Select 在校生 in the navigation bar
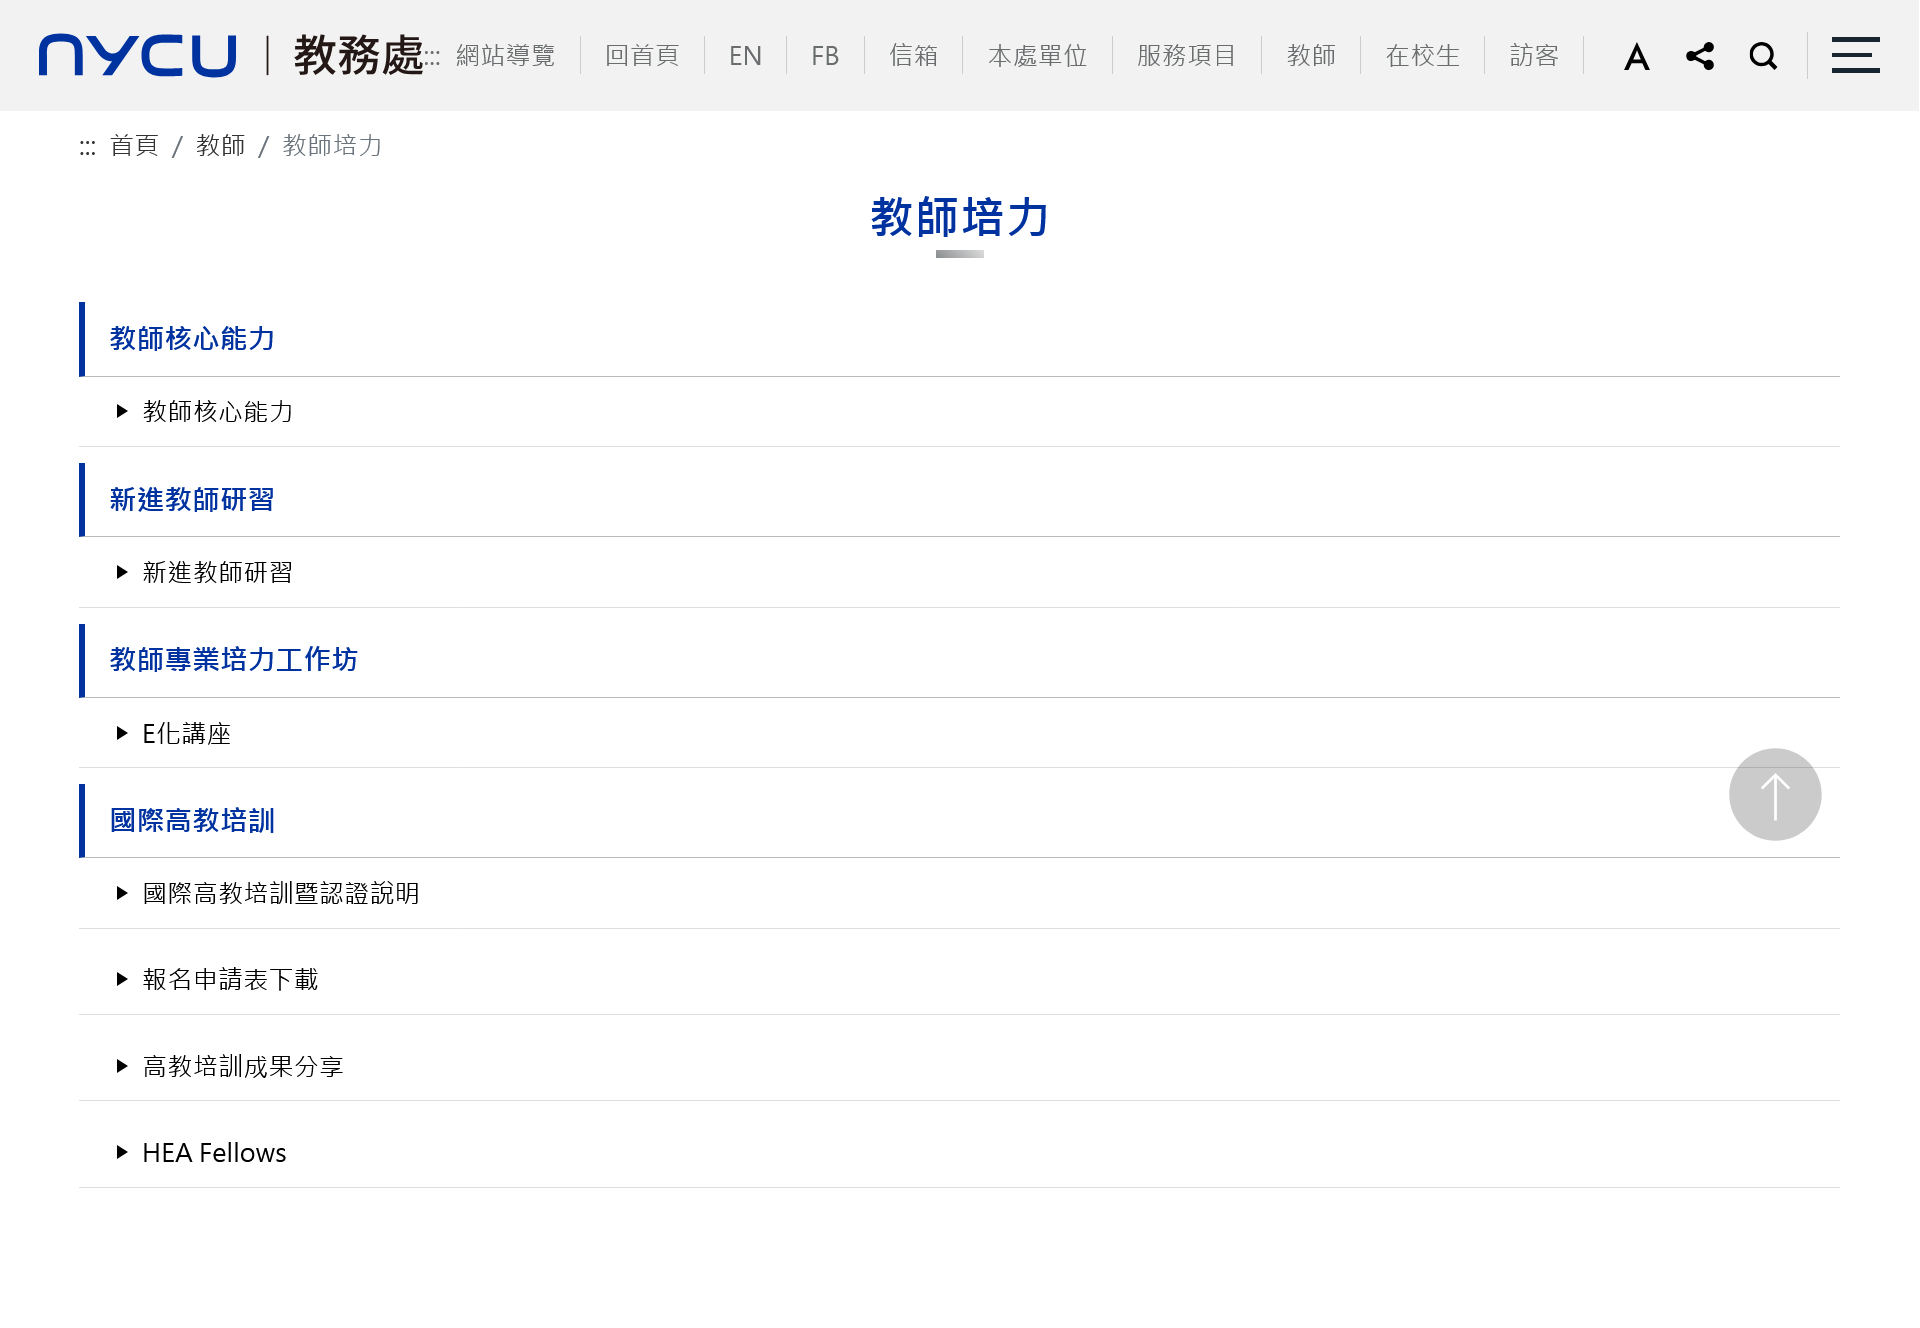1920x1328 pixels. tap(1422, 56)
